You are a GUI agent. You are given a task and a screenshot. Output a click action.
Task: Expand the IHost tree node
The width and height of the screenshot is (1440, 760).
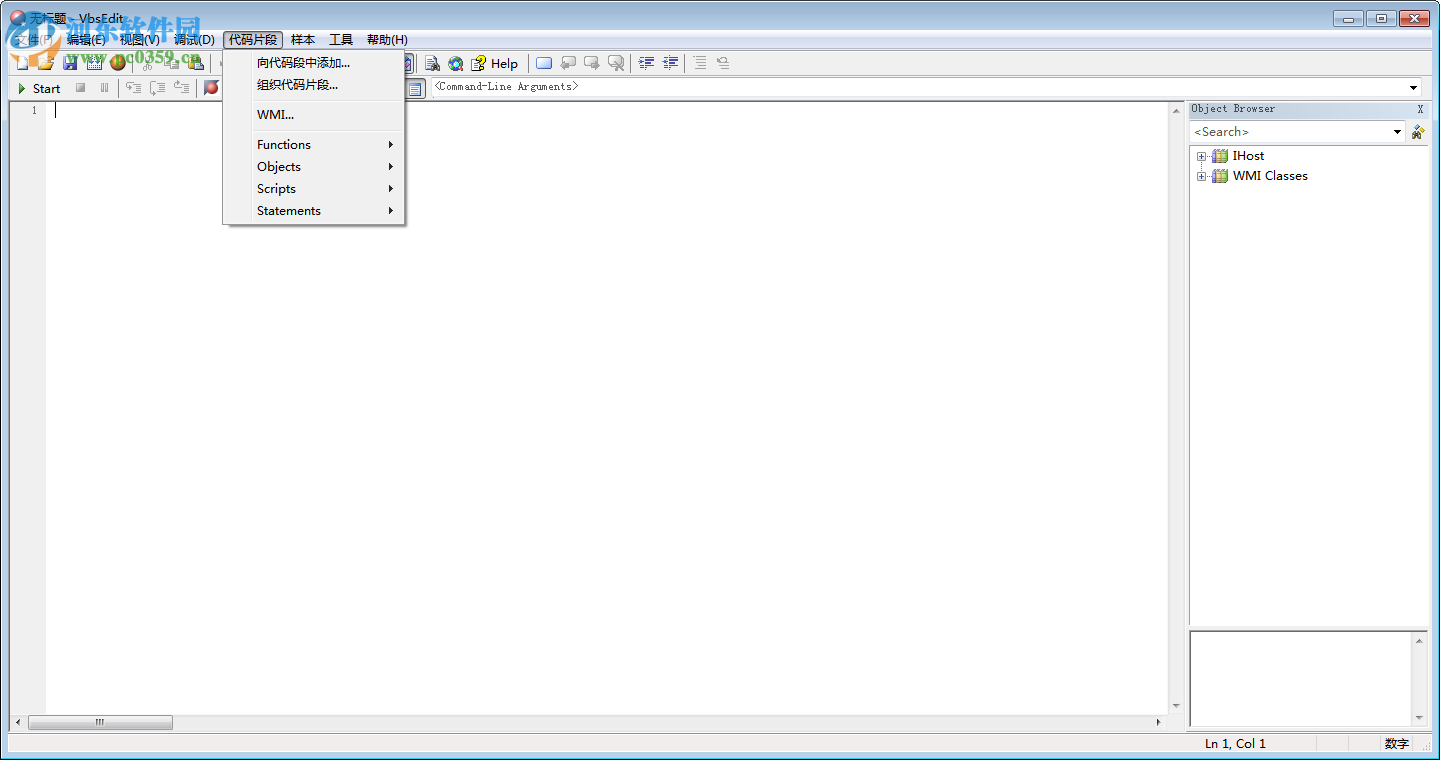tap(1202, 156)
